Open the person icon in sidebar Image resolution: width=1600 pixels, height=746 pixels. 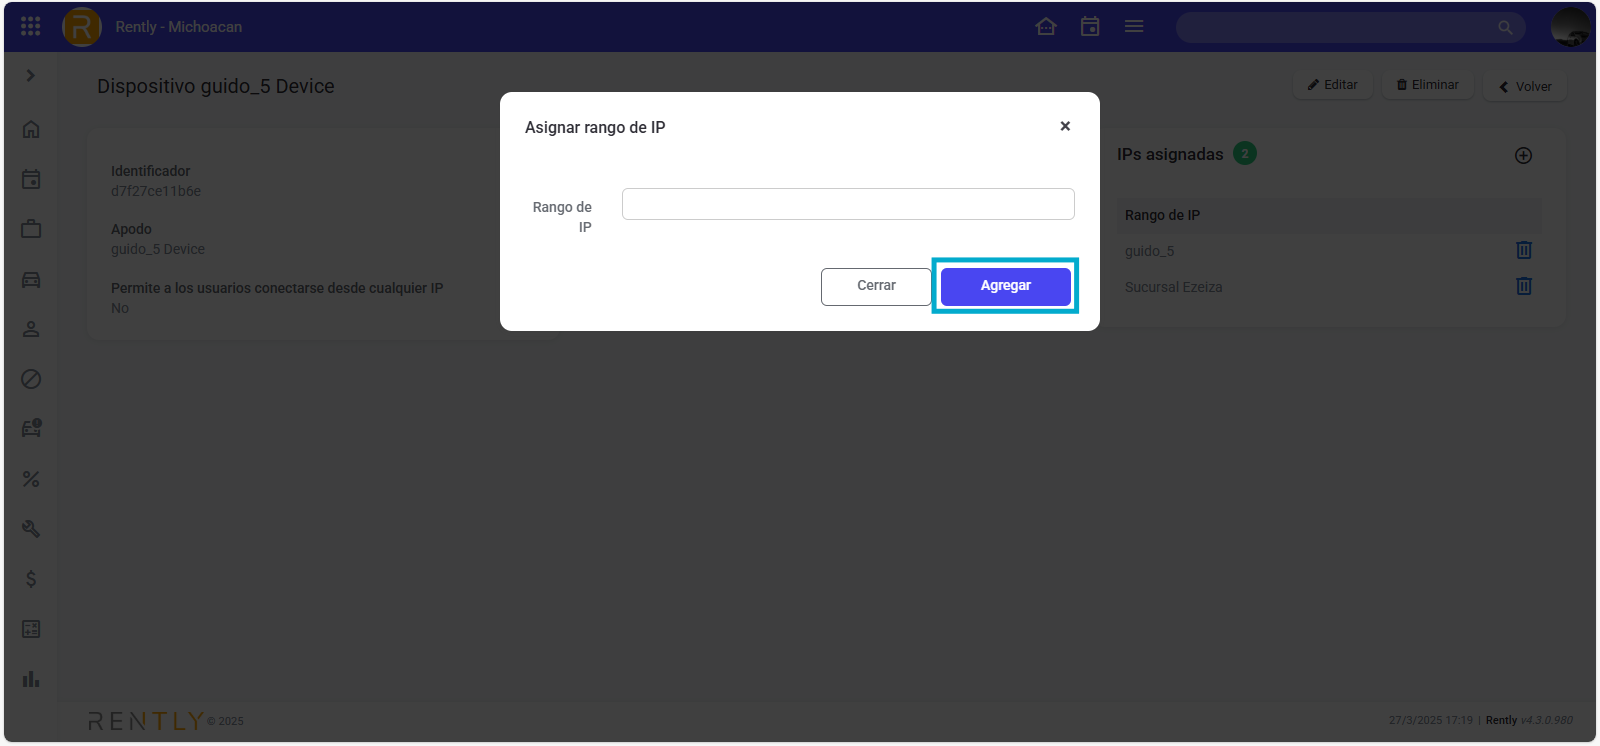31,329
